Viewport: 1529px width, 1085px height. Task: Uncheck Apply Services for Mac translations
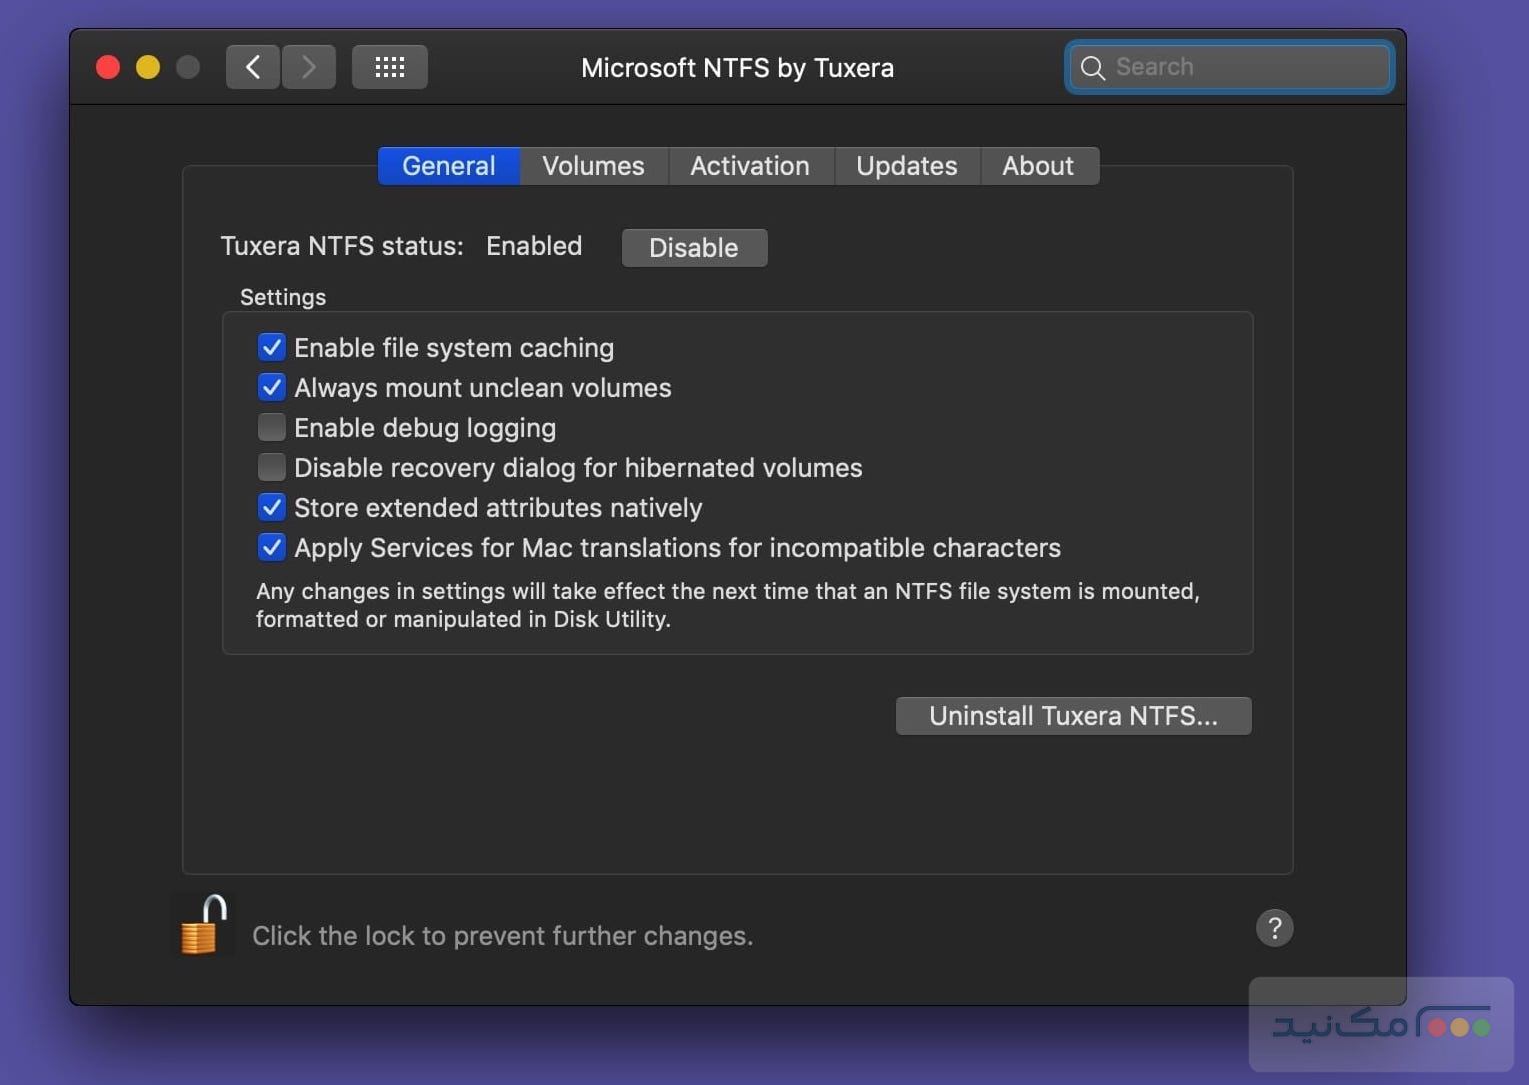tap(271, 547)
